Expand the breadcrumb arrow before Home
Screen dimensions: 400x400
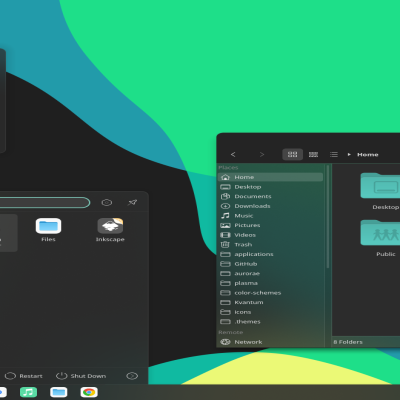(x=349, y=154)
